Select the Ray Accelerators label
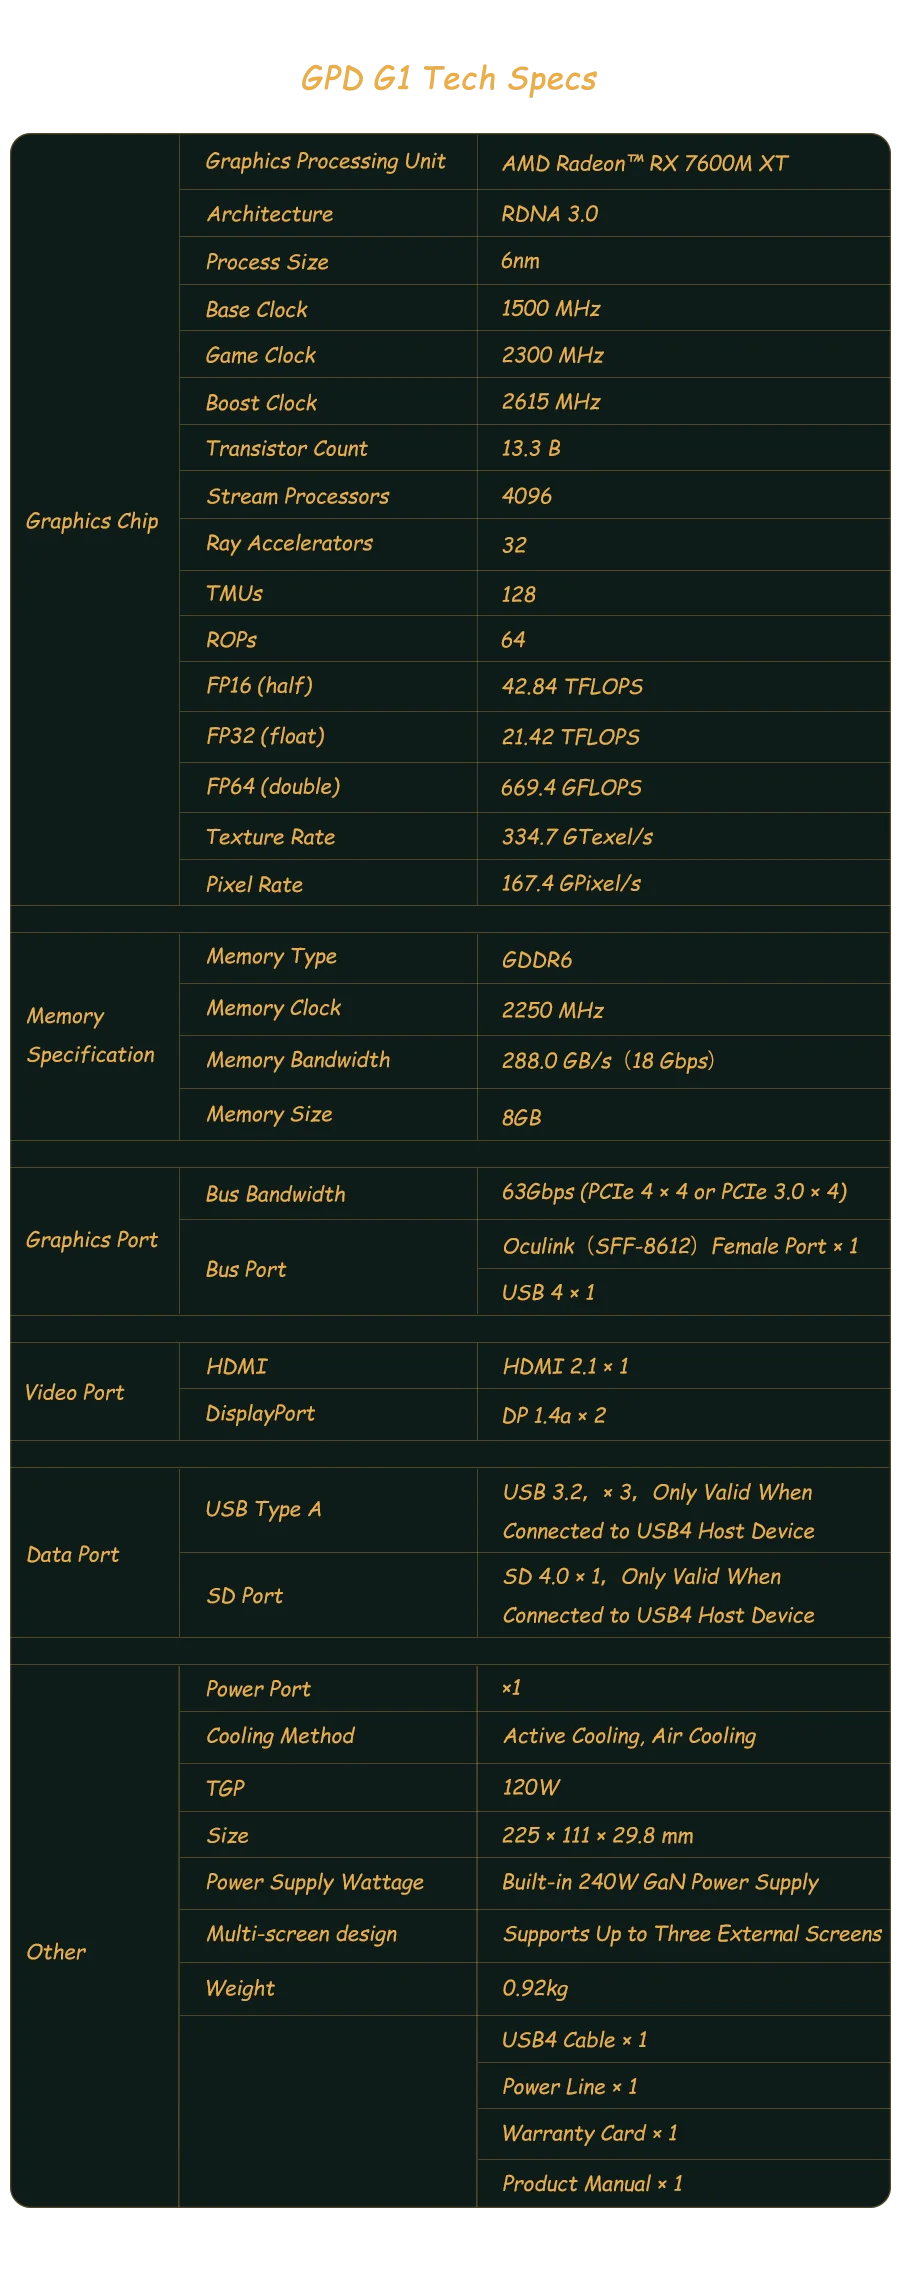This screenshot has height=2269, width=900. coord(289,544)
